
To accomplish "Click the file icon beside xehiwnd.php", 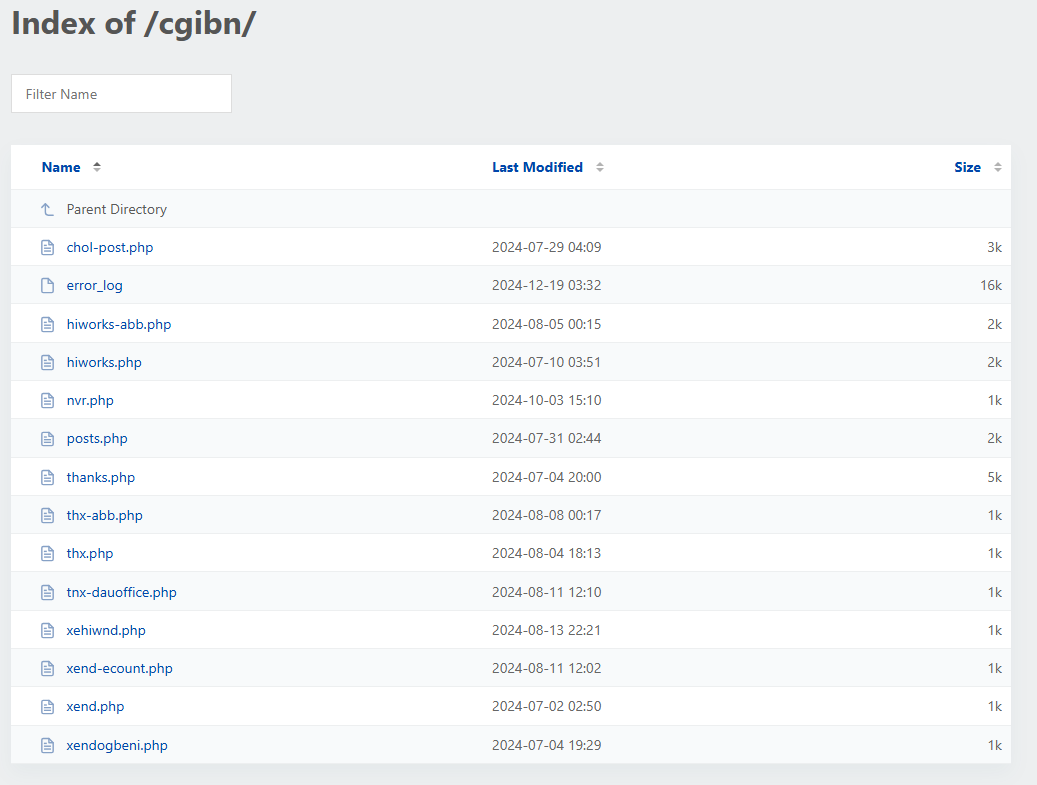I will [47, 630].
